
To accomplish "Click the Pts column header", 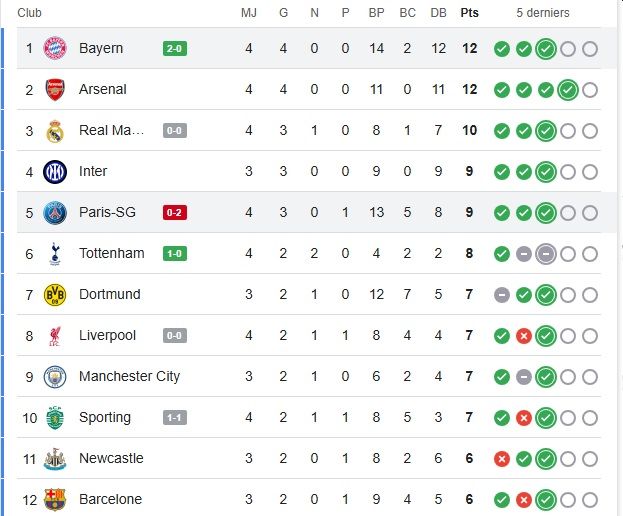I will (468, 13).
